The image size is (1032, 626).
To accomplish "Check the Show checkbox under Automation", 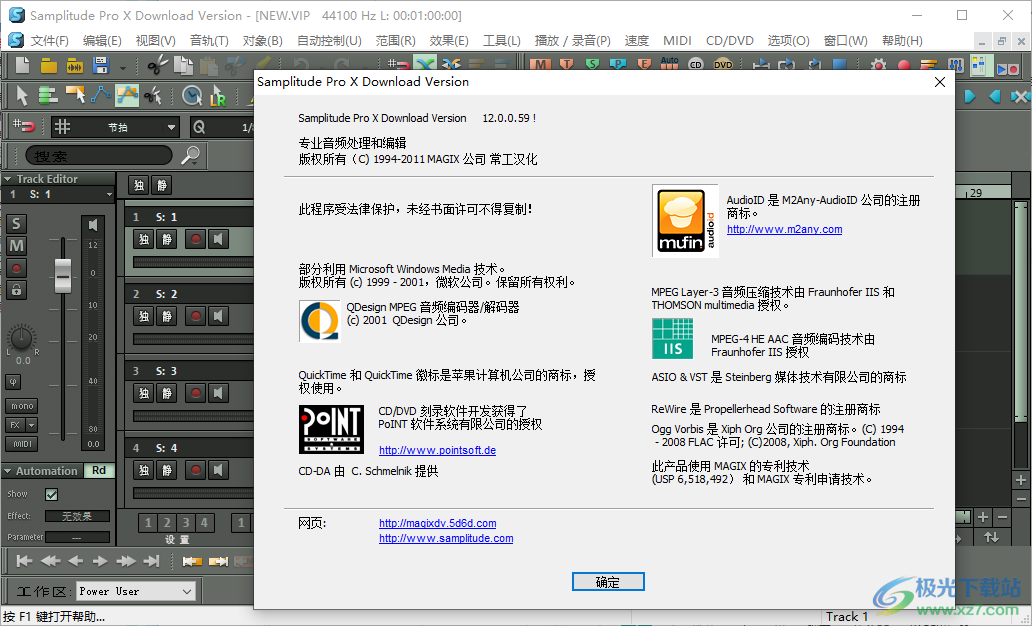I will [x=52, y=494].
